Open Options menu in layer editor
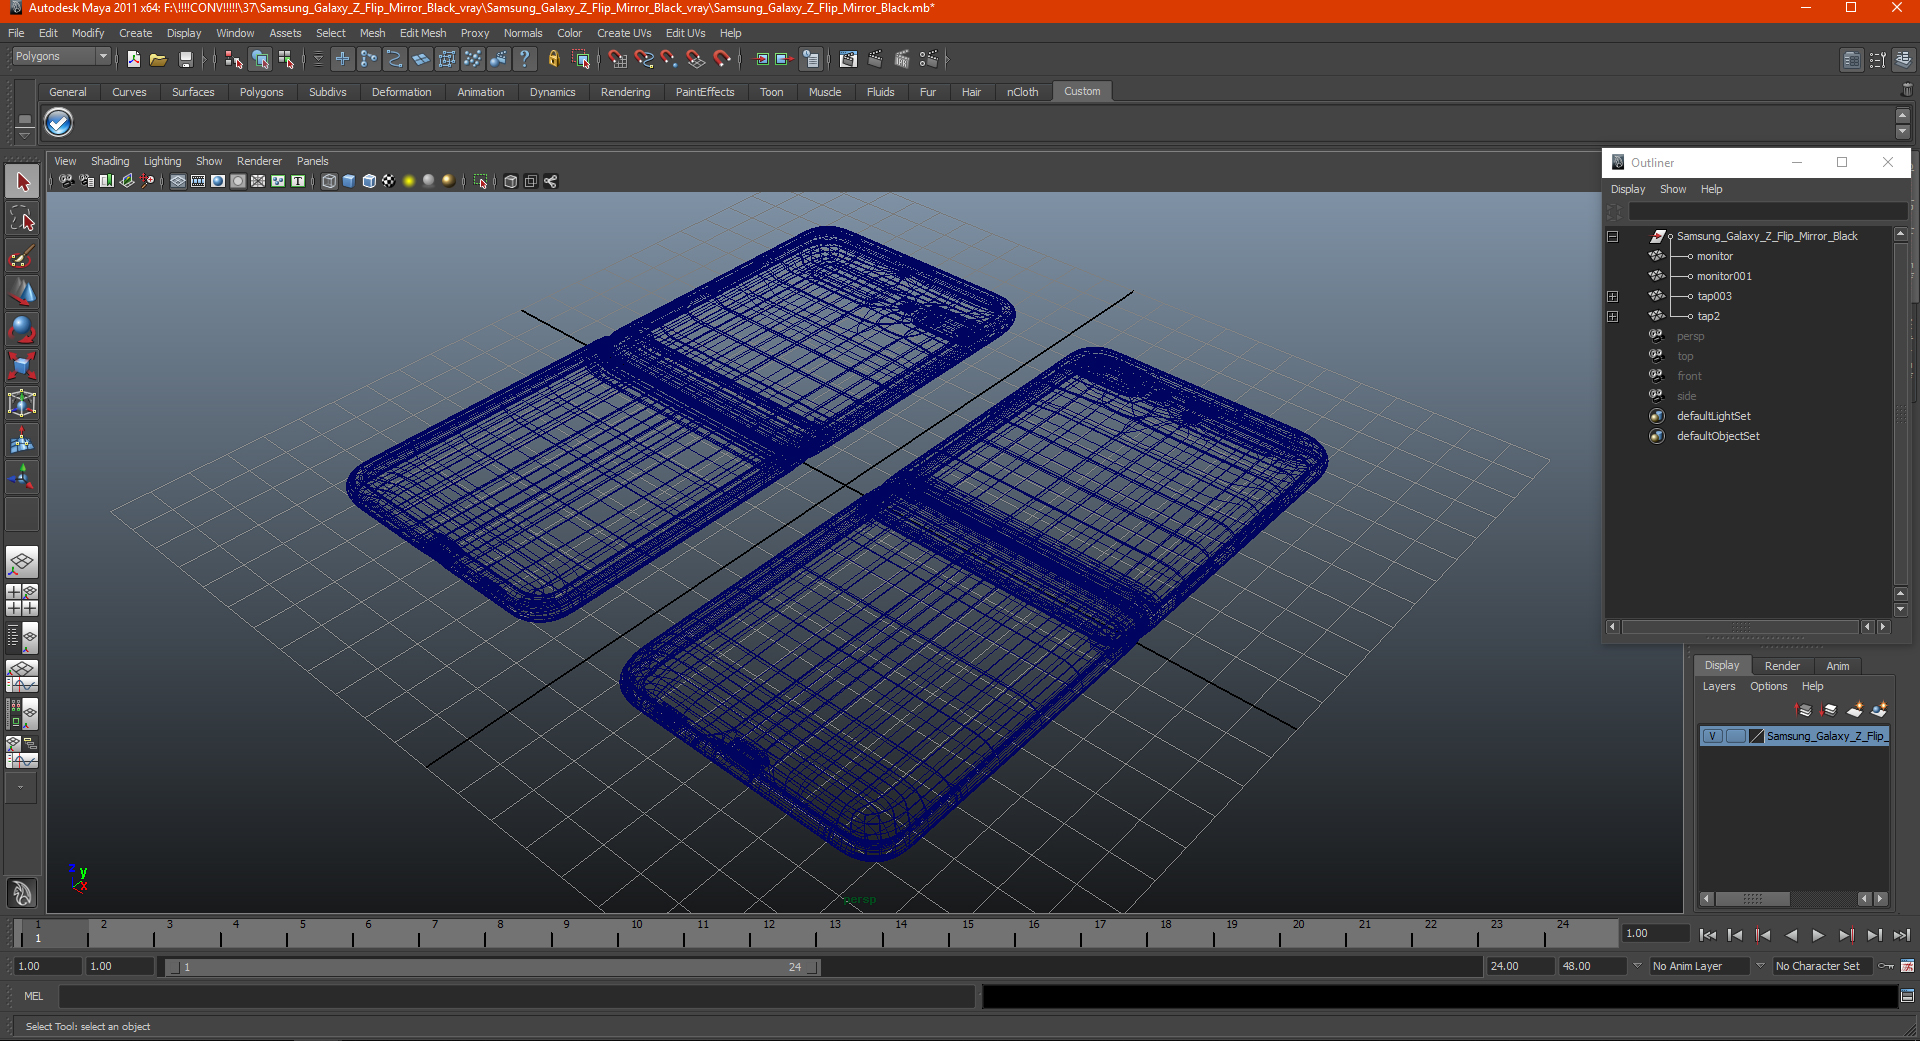 coord(1768,687)
